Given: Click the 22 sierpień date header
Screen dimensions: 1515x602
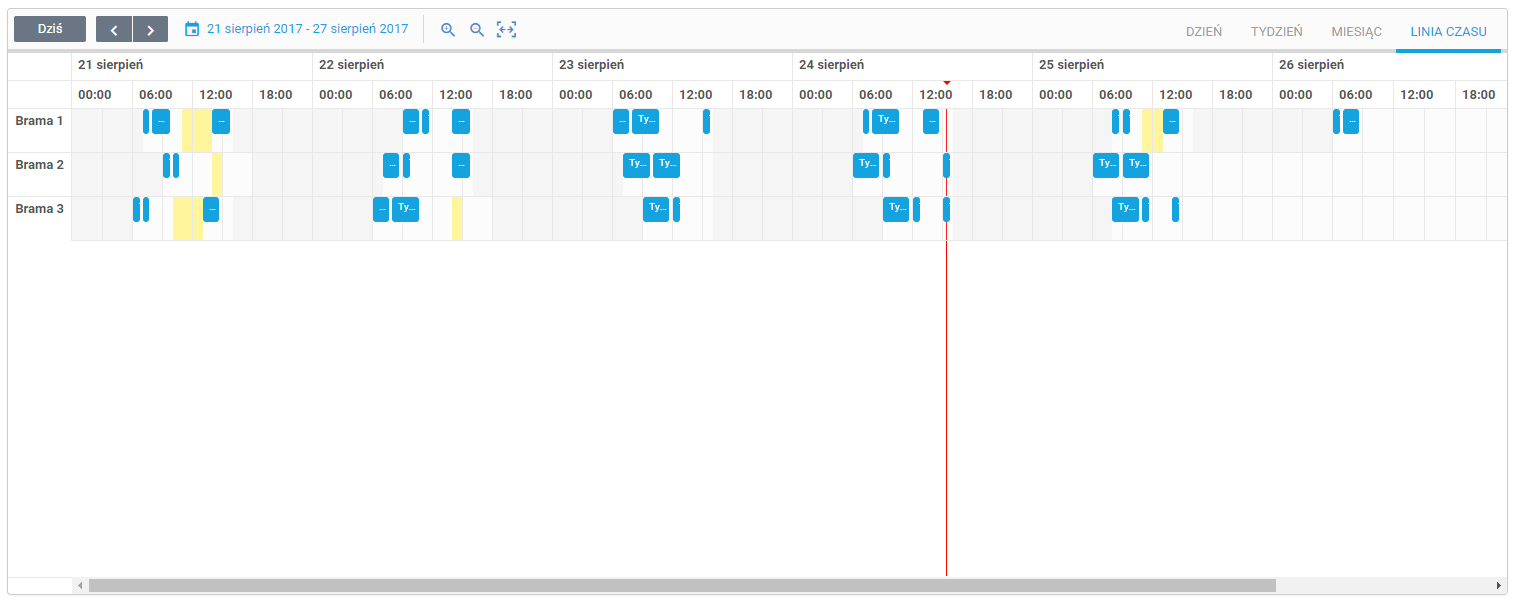Looking at the screenshot, I should [x=351, y=65].
